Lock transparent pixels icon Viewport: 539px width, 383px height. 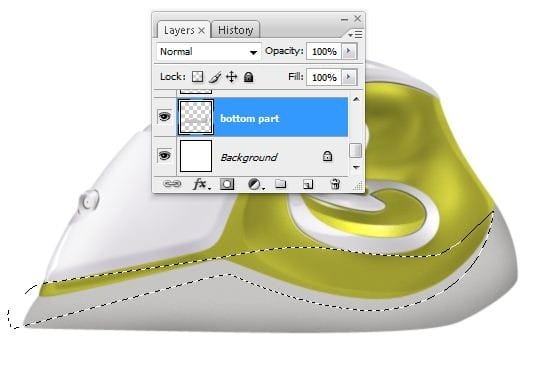197,77
